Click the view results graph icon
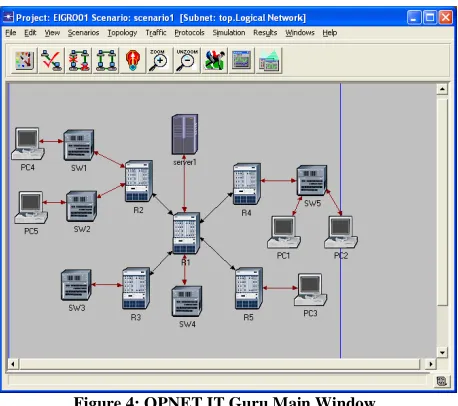The width and height of the screenshot is (458, 406). tap(241, 60)
